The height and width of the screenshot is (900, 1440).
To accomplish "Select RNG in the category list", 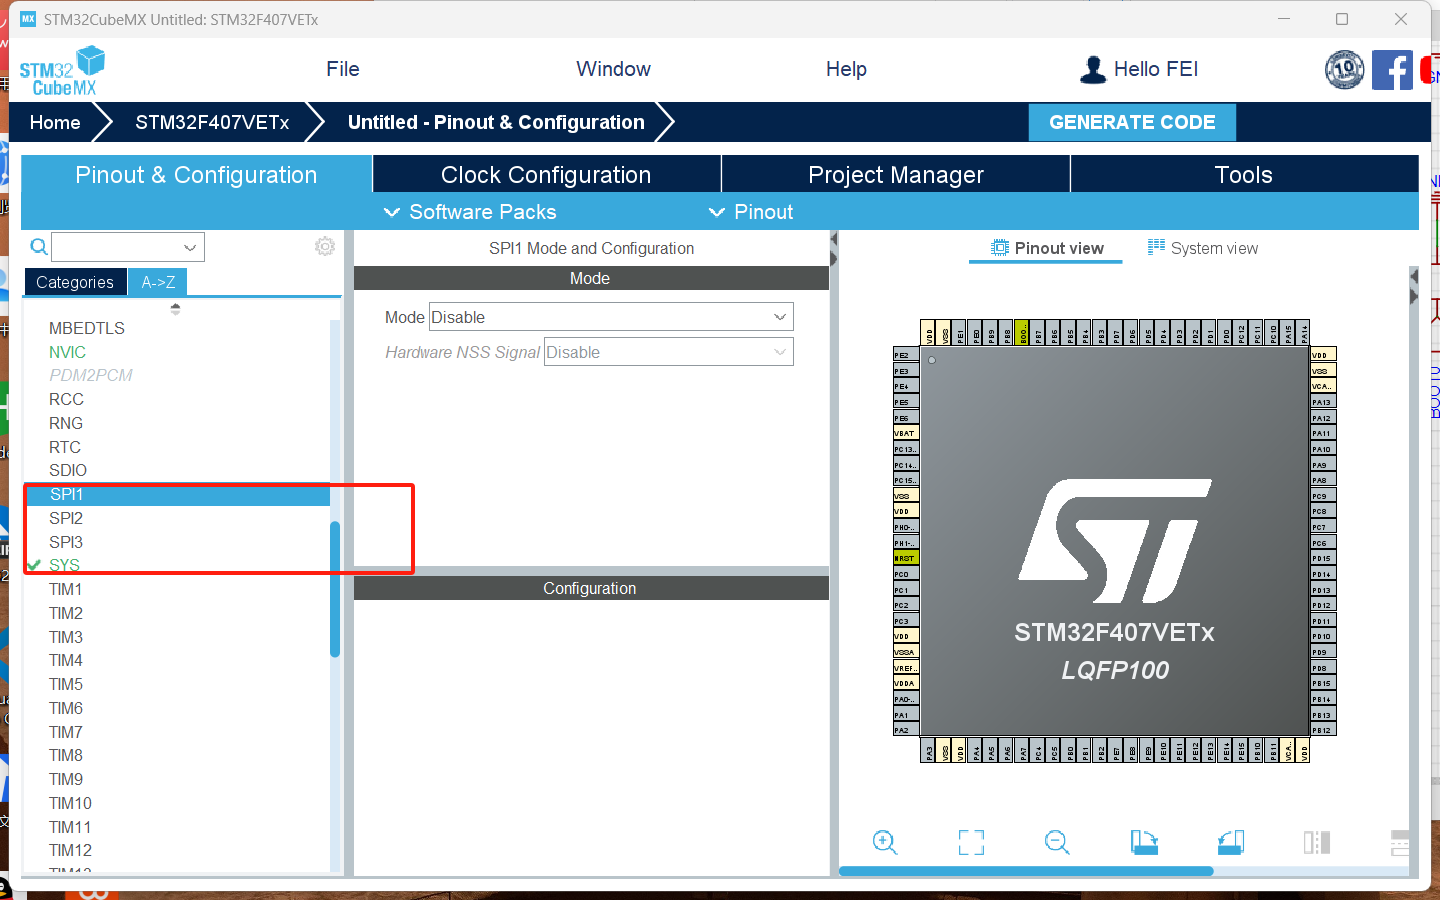I will coord(66,423).
